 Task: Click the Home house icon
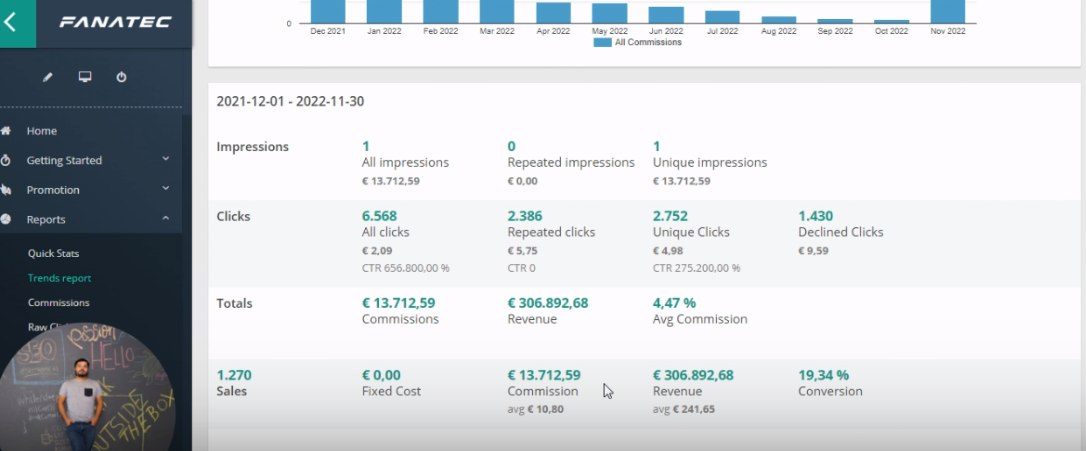pos(6,130)
